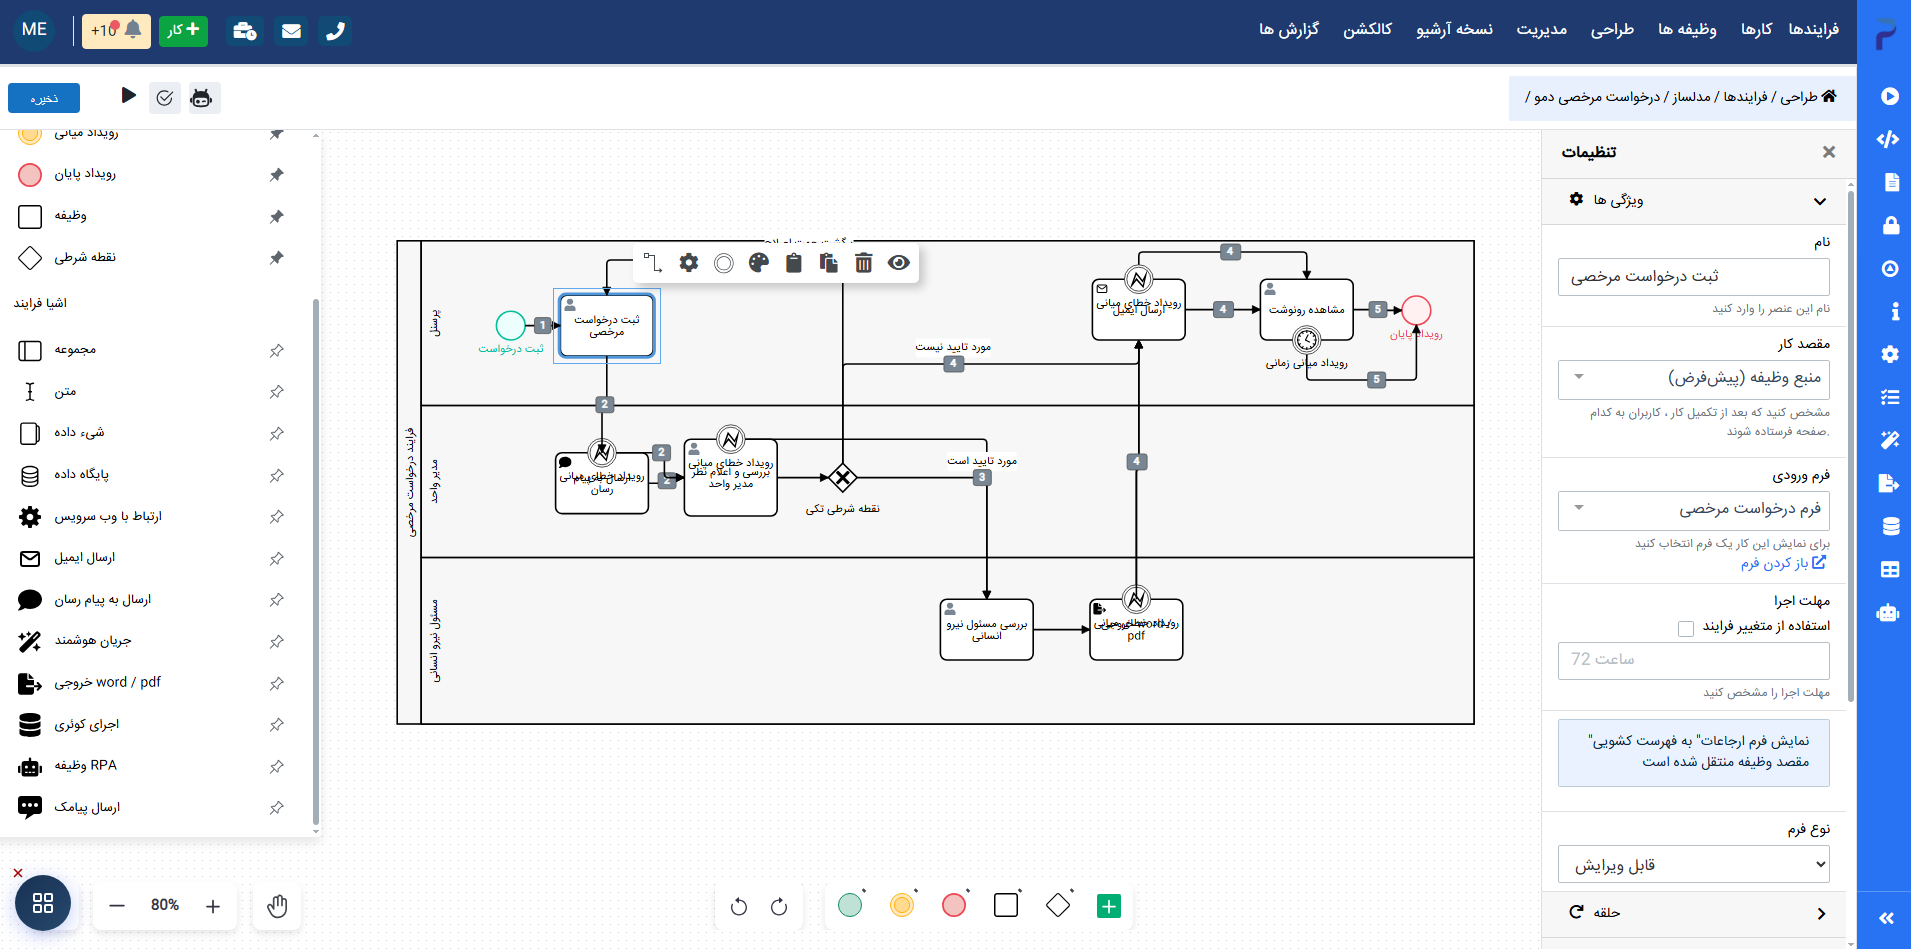Screen dimensions: 1911x949
Task: Open the phone icon in top bar
Action: pos(335,31)
